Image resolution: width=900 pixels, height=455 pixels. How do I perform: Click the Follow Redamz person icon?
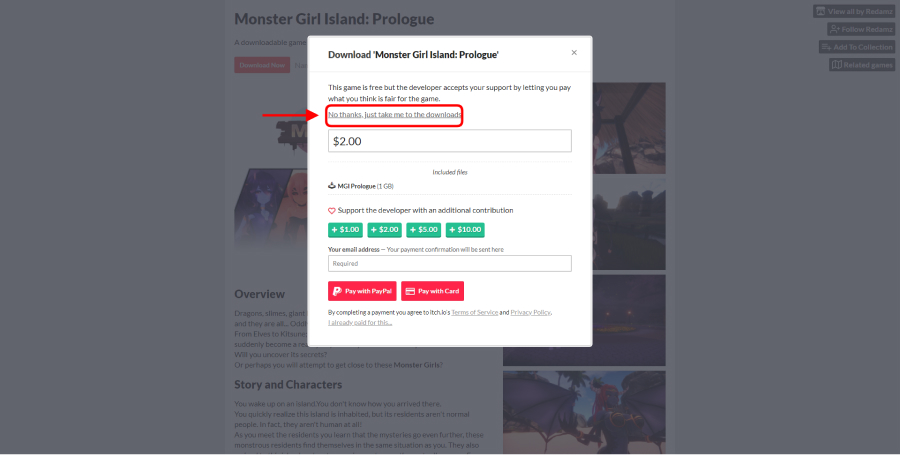click(x=835, y=29)
